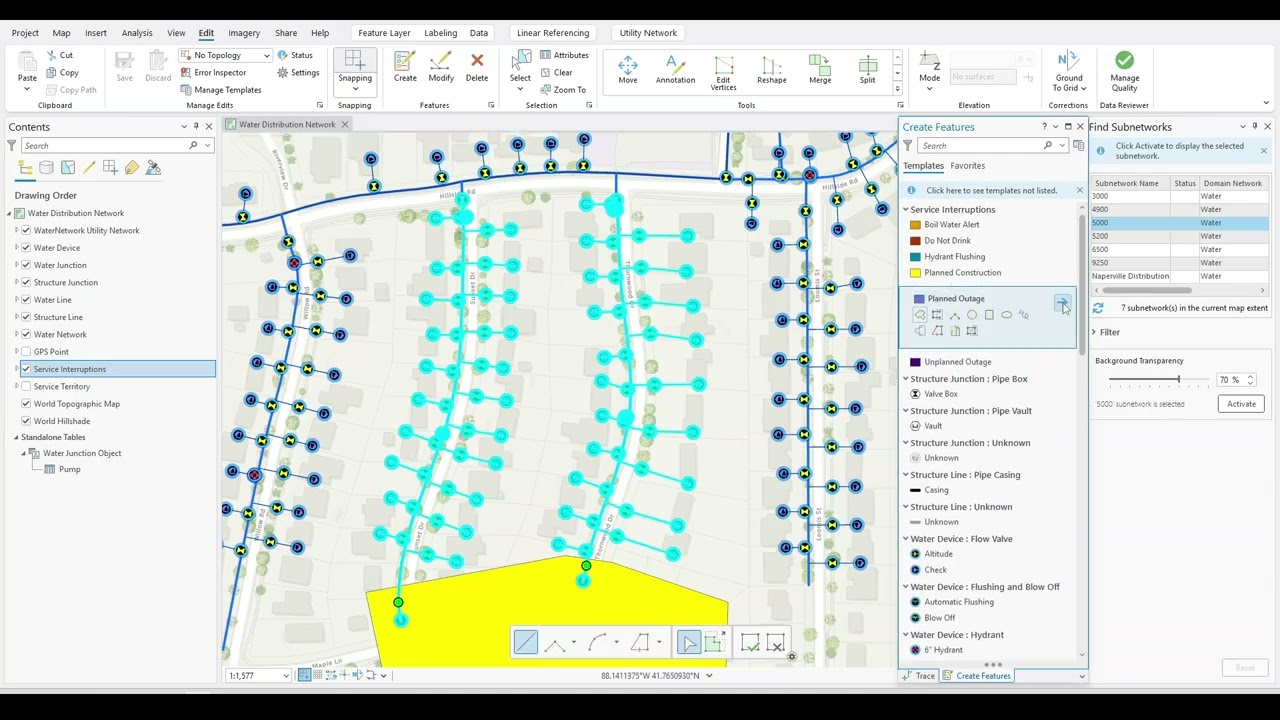
Task: Select the Rectangle construction tool for Planned Outage
Action: coord(989,315)
